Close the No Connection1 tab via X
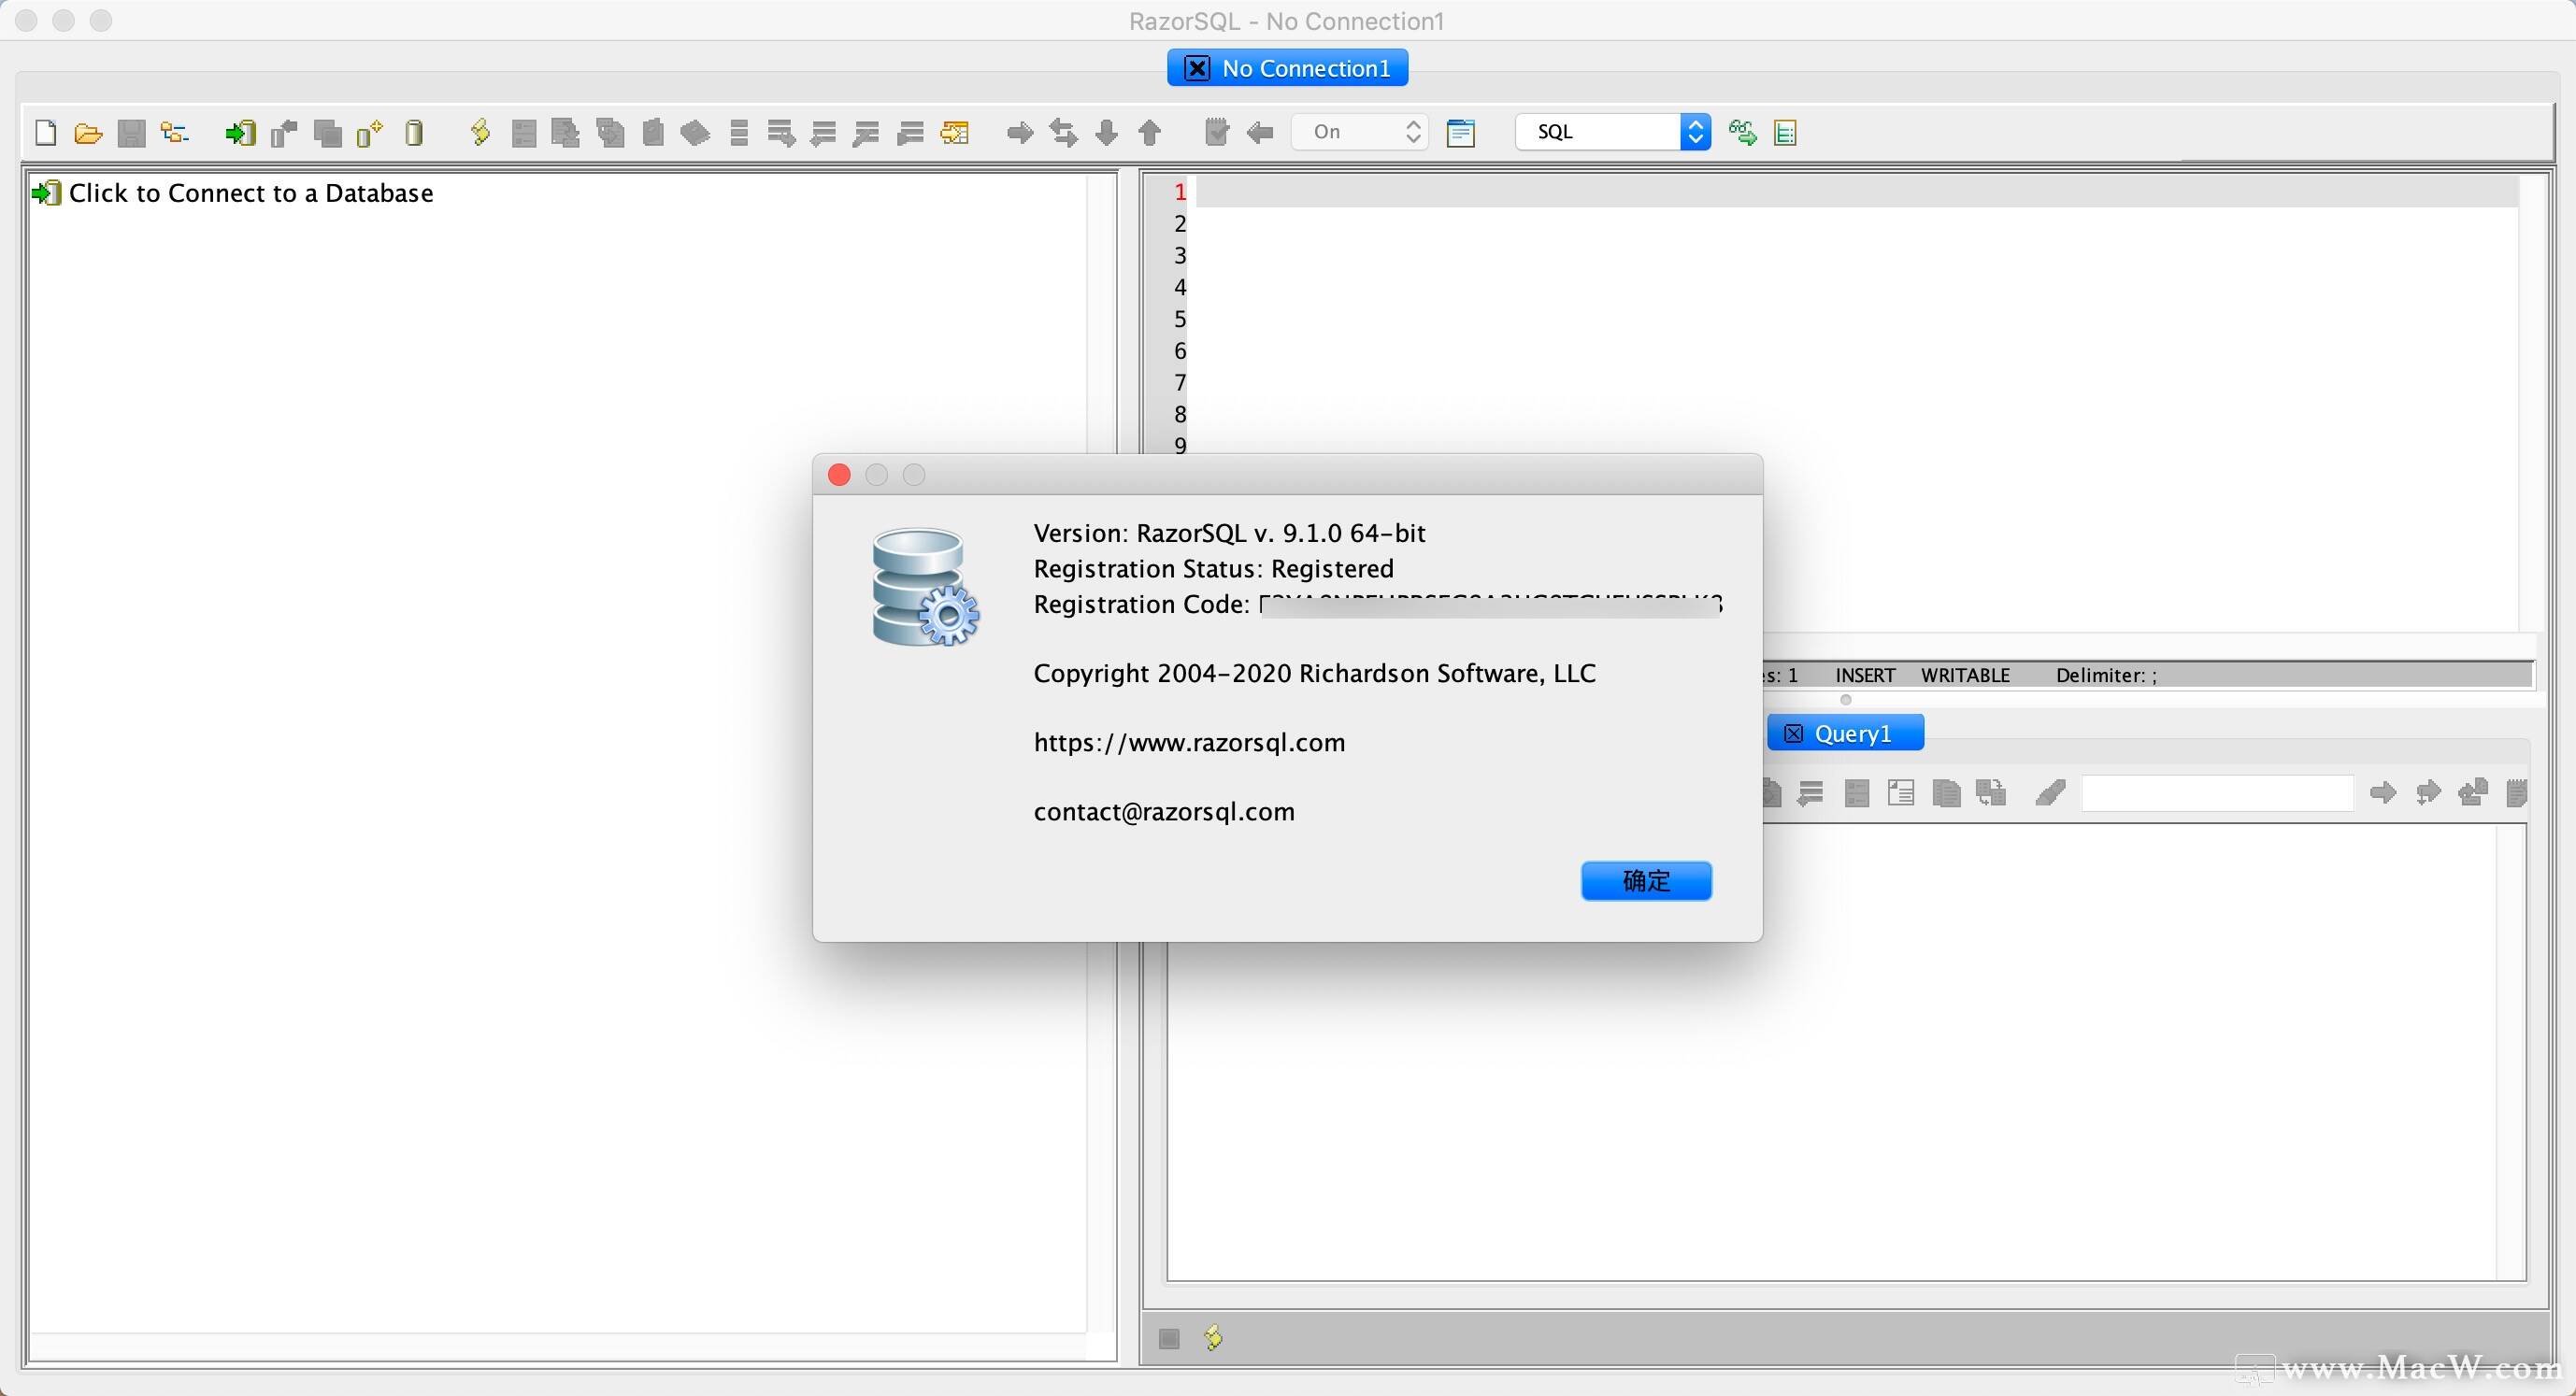 [x=1197, y=68]
